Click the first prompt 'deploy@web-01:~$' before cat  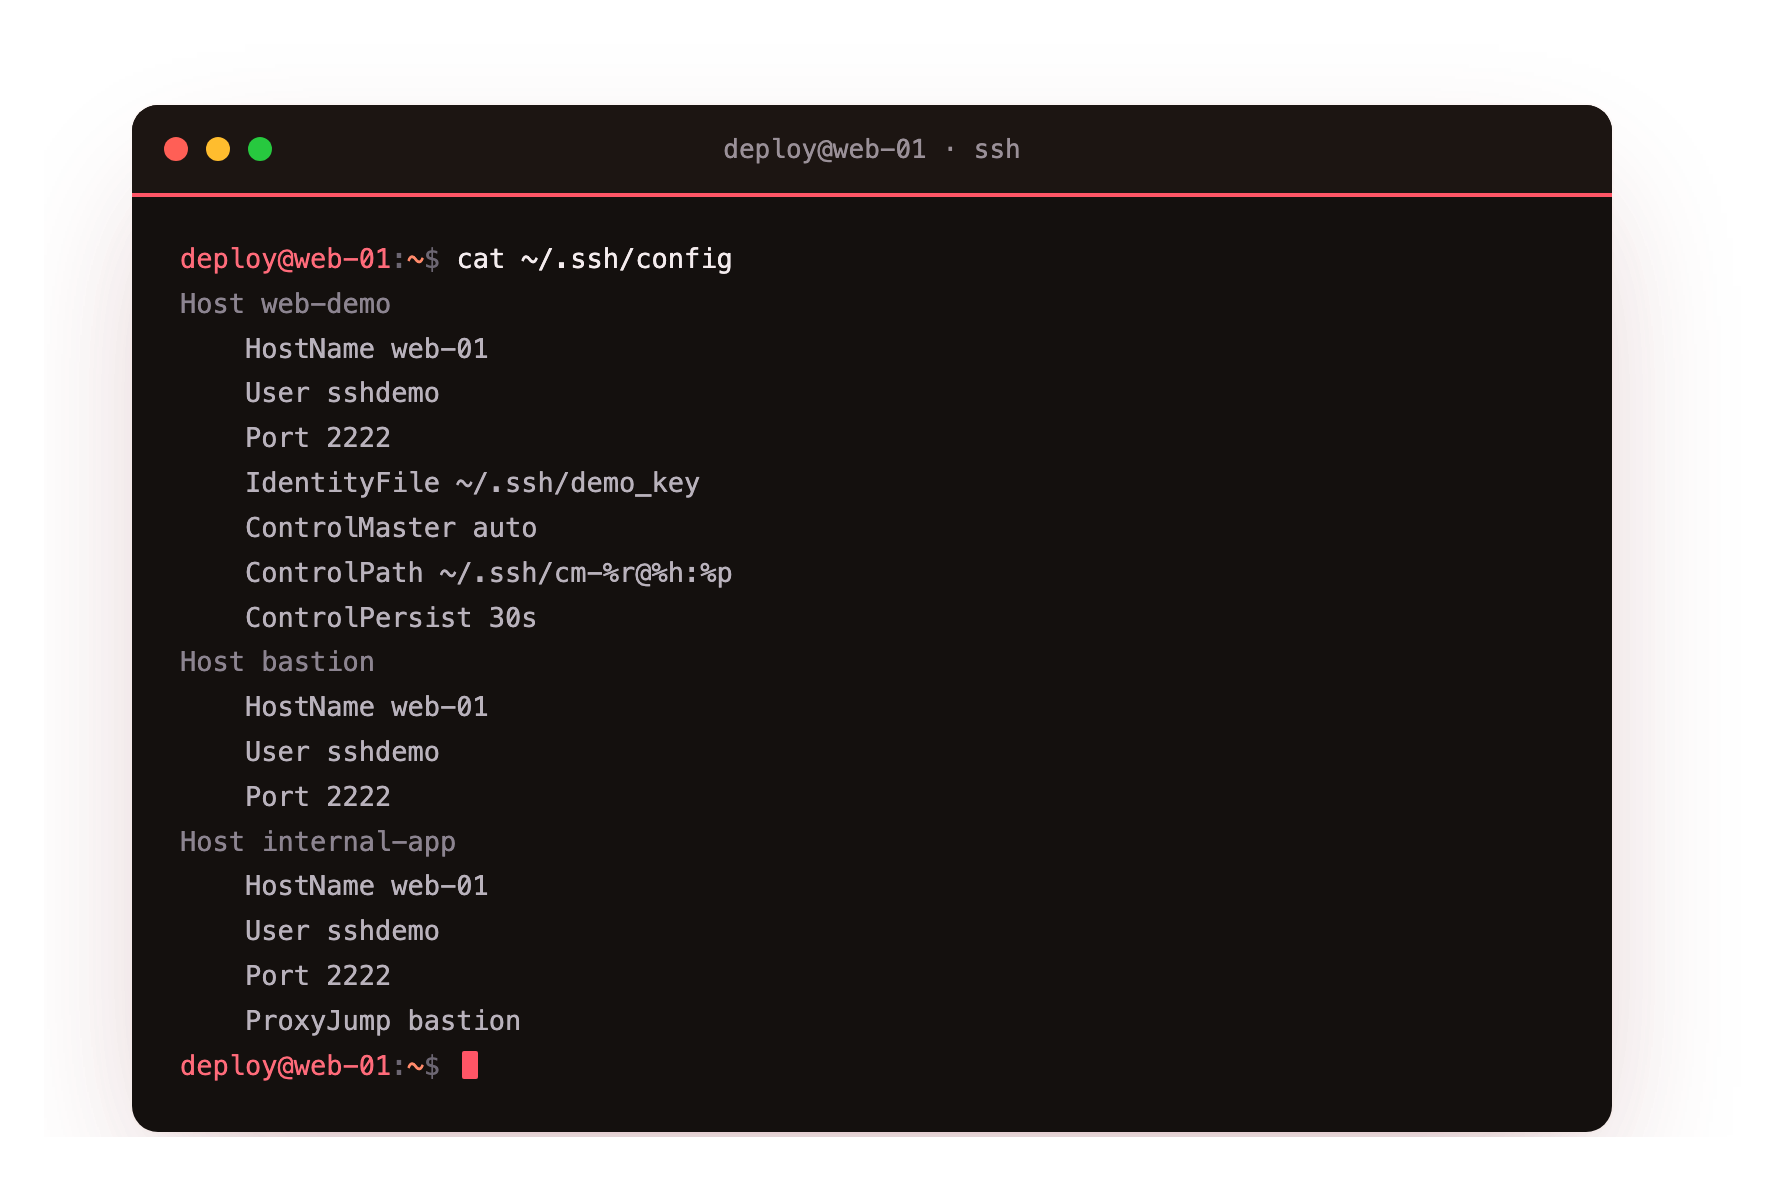[310, 259]
